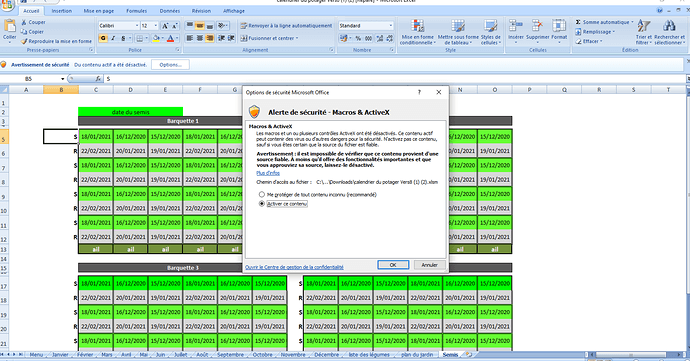Open the Plus d'infos link
The image size is (690, 361).
(x=268, y=173)
